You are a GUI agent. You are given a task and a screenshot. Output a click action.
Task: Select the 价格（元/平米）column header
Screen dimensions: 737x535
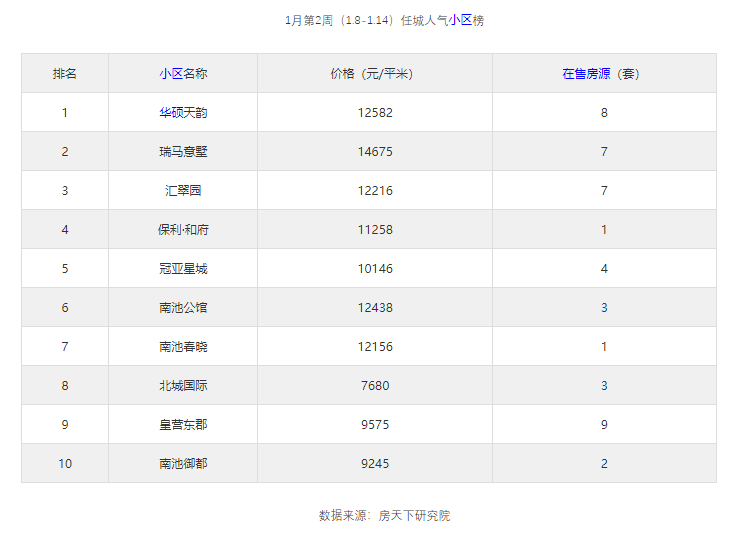[375, 73]
